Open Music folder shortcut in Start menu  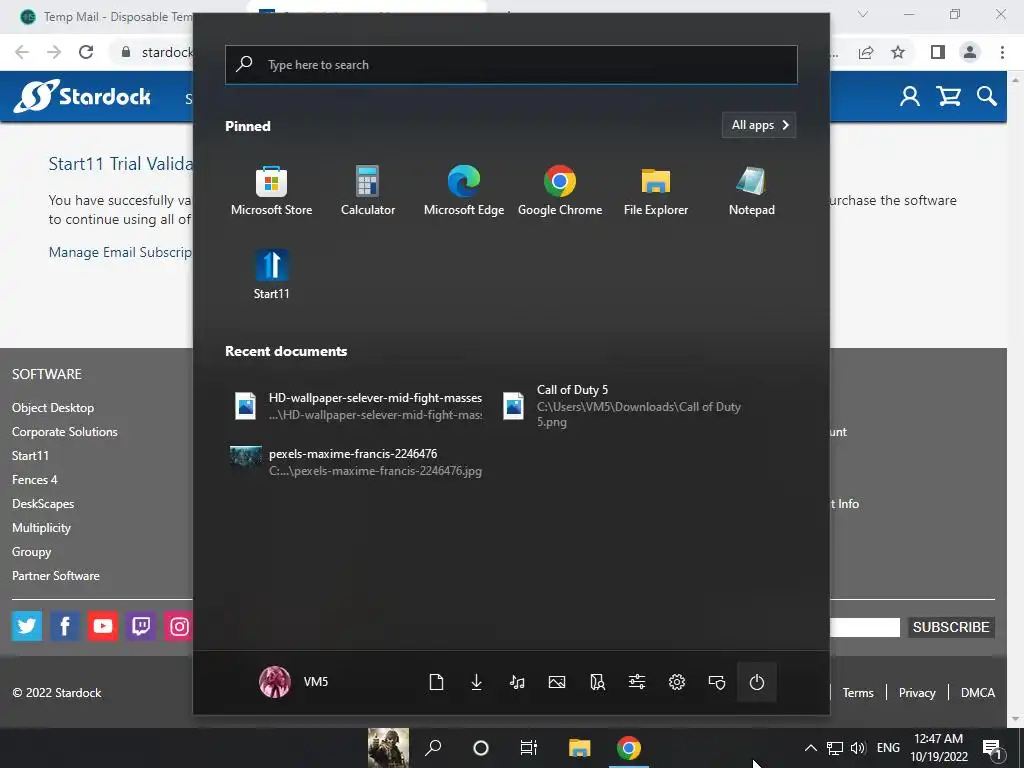pos(517,682)
